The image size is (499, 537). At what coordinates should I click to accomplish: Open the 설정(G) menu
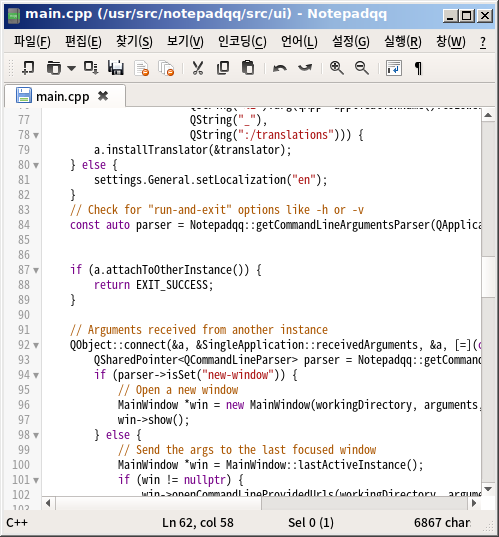(x=351, y=42)
